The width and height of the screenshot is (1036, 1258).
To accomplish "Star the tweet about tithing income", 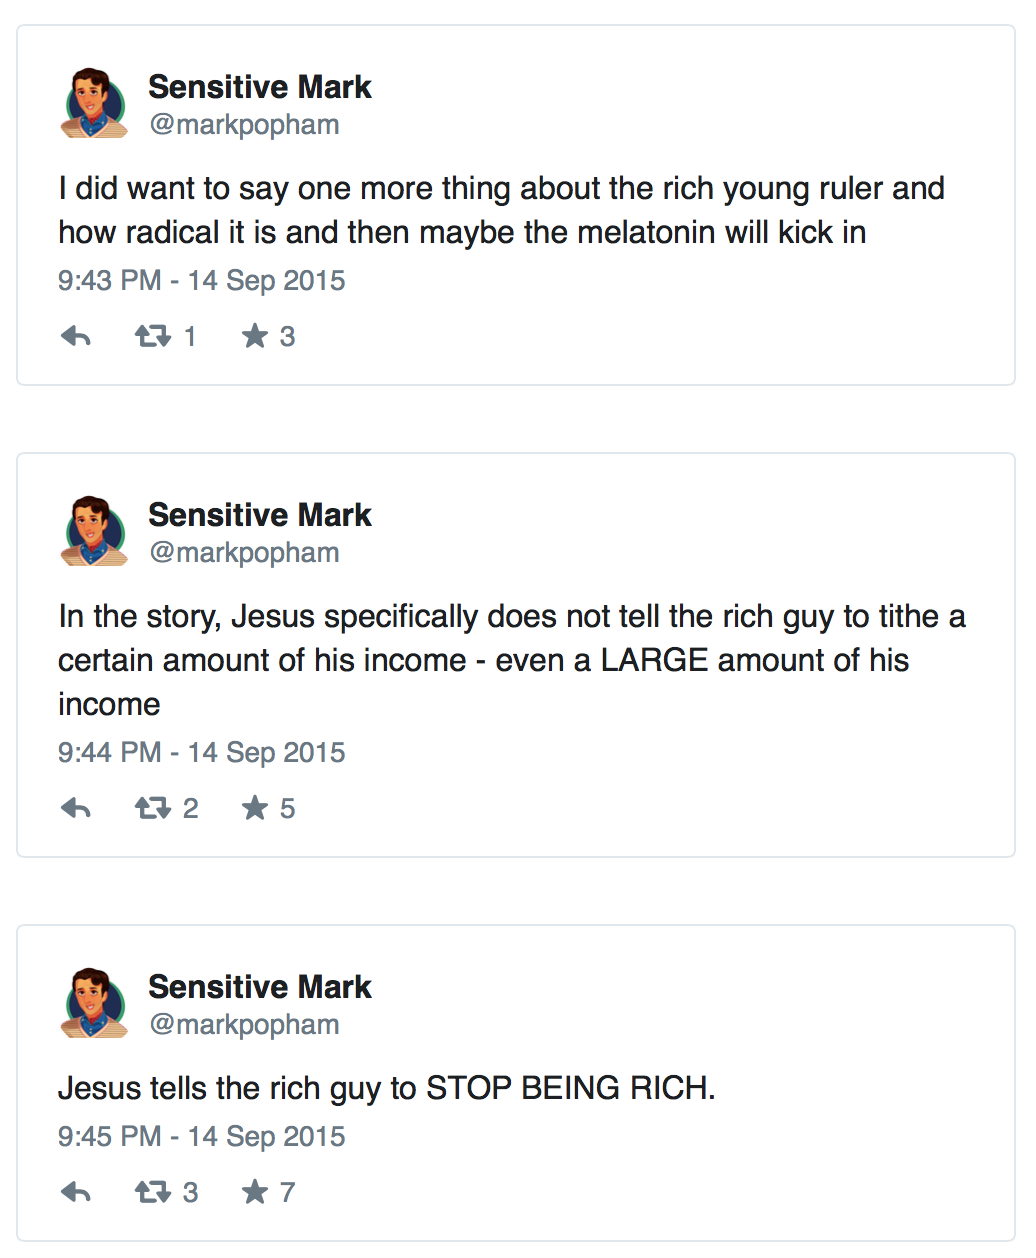I will tap(256, 809).
